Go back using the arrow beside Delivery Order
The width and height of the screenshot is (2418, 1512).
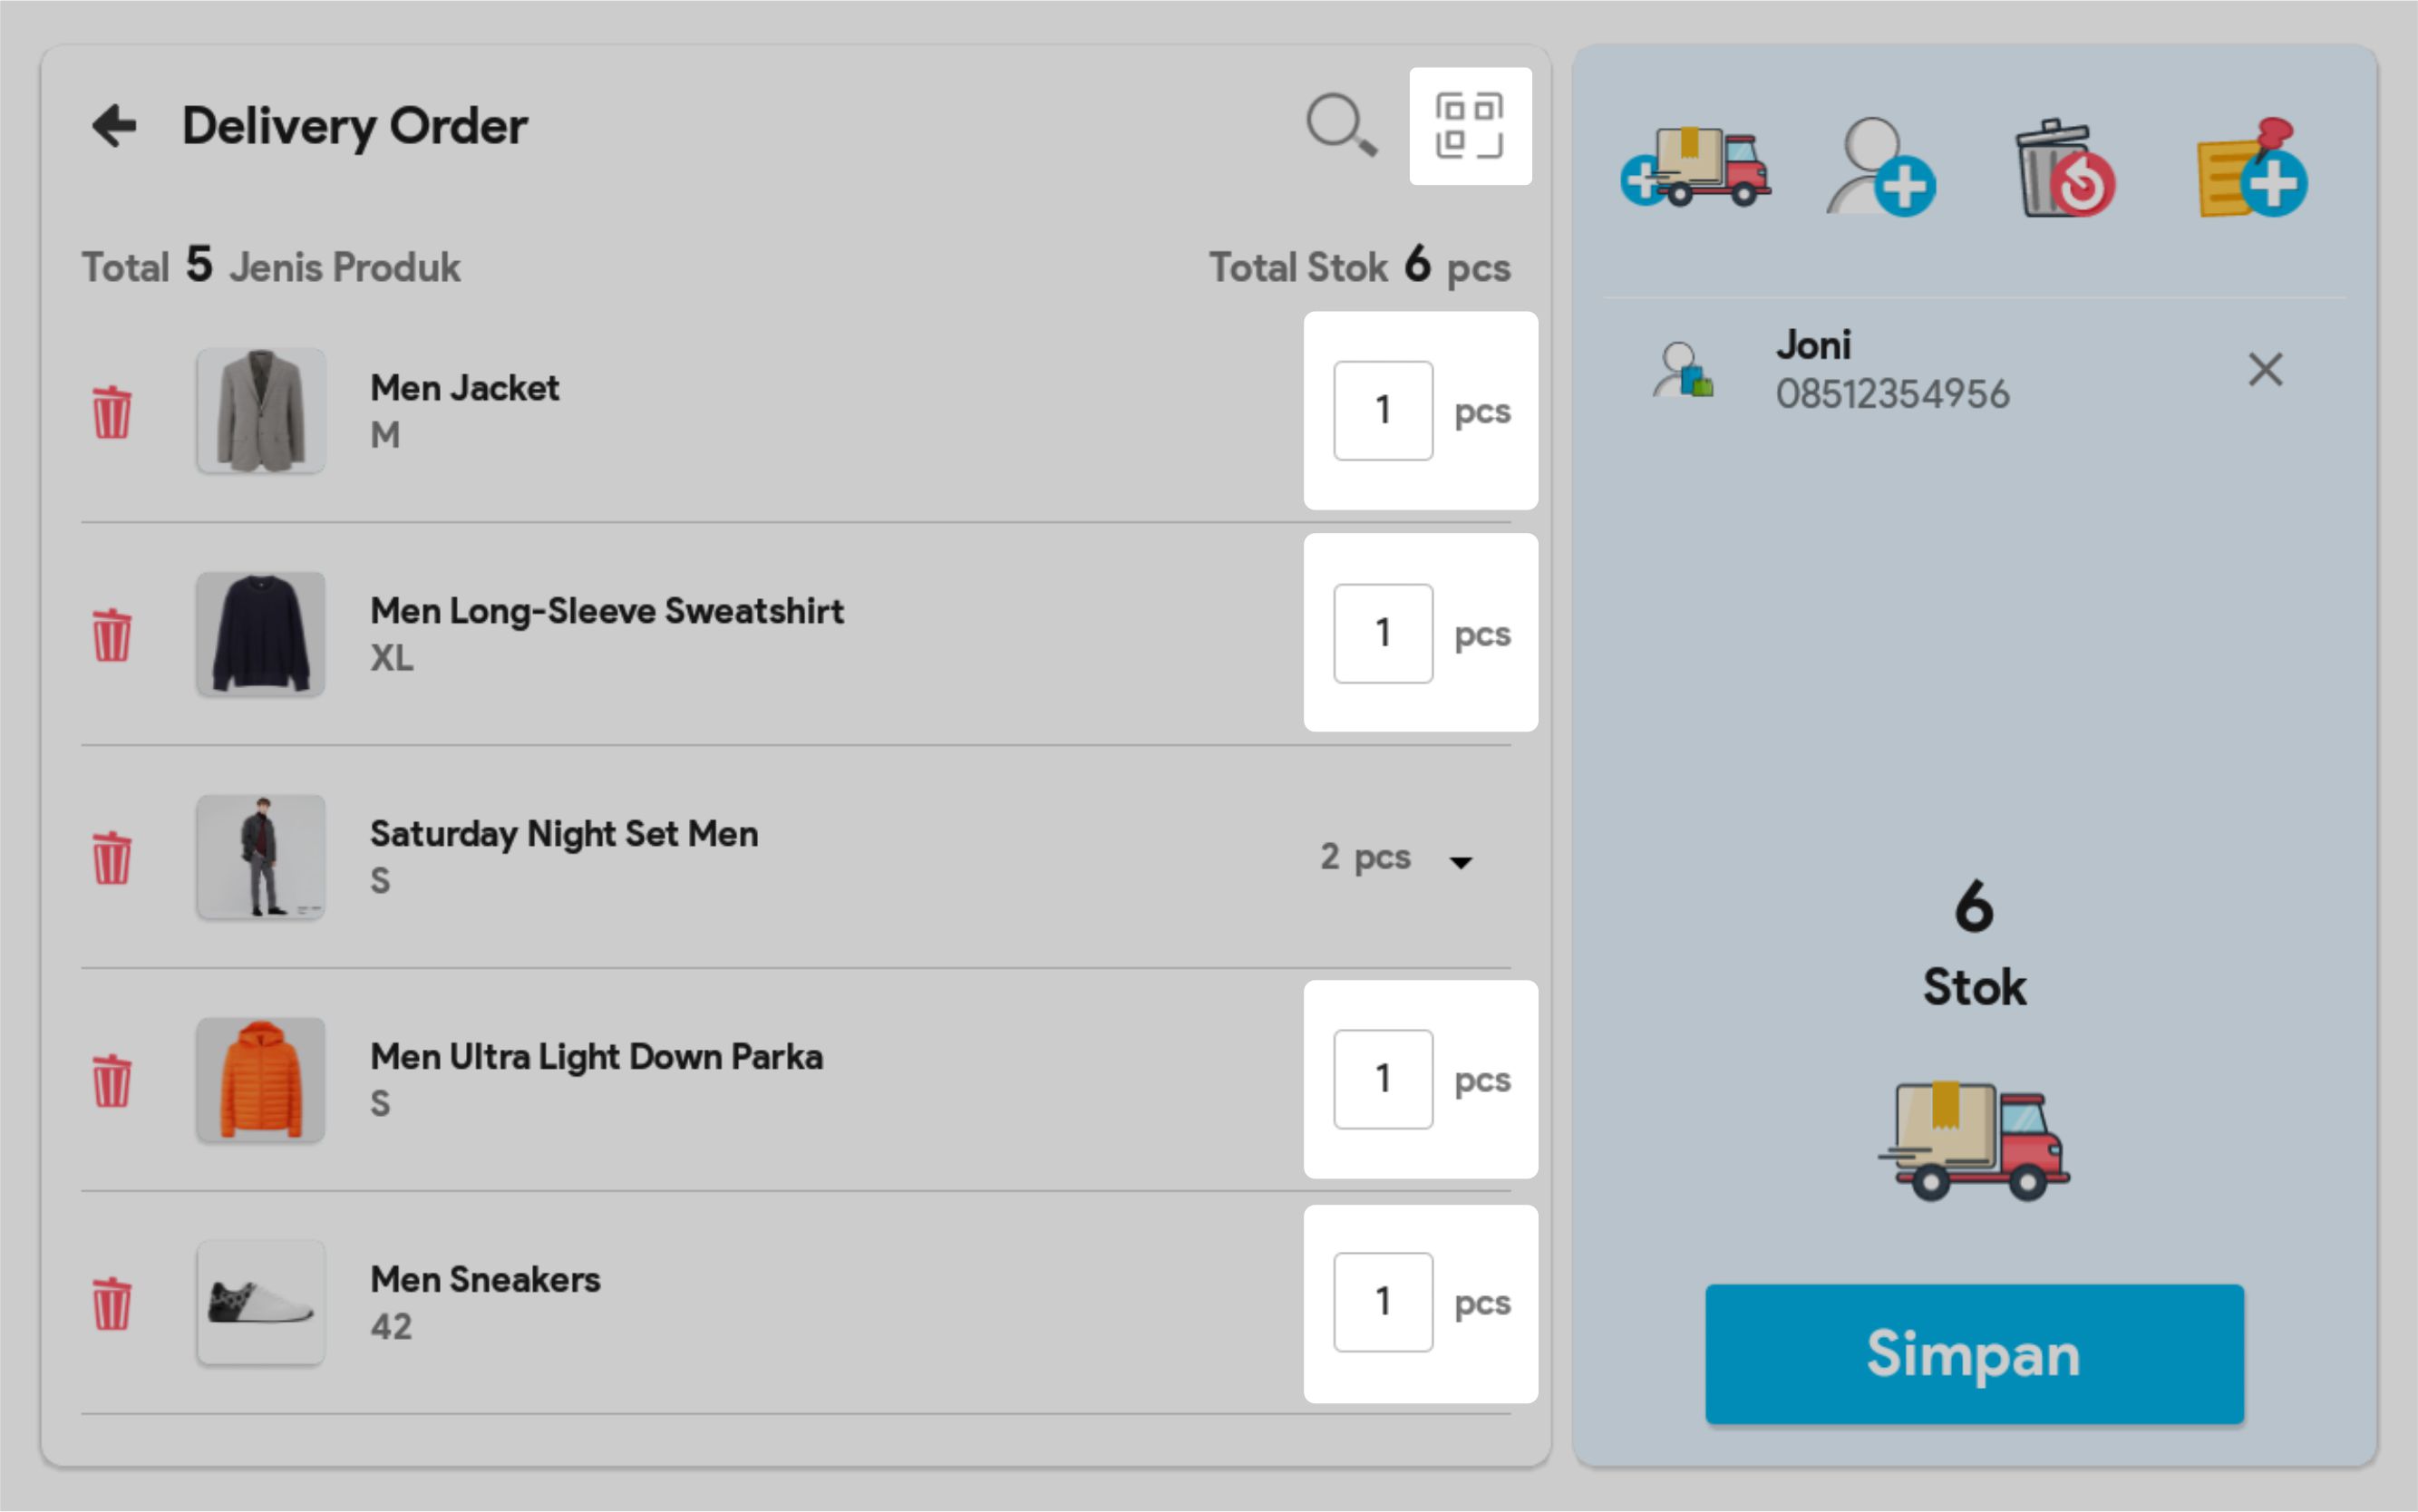(x=114, y=126)
